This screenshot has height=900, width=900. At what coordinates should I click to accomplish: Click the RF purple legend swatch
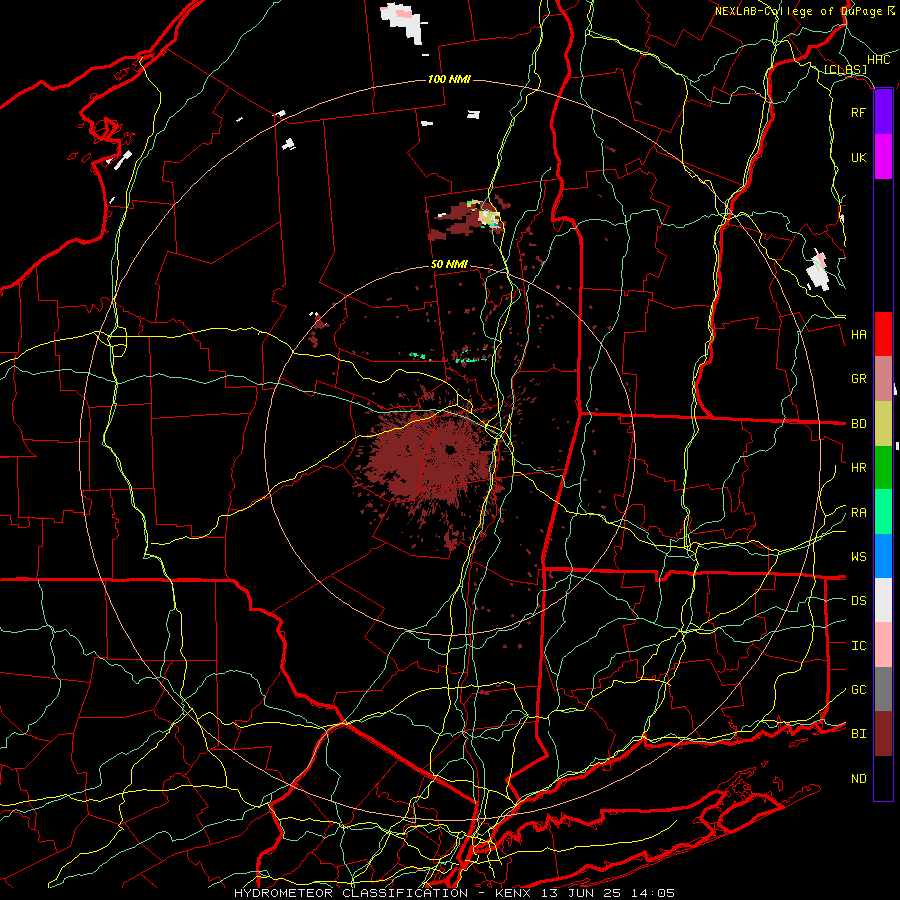[x=883, y=112]
